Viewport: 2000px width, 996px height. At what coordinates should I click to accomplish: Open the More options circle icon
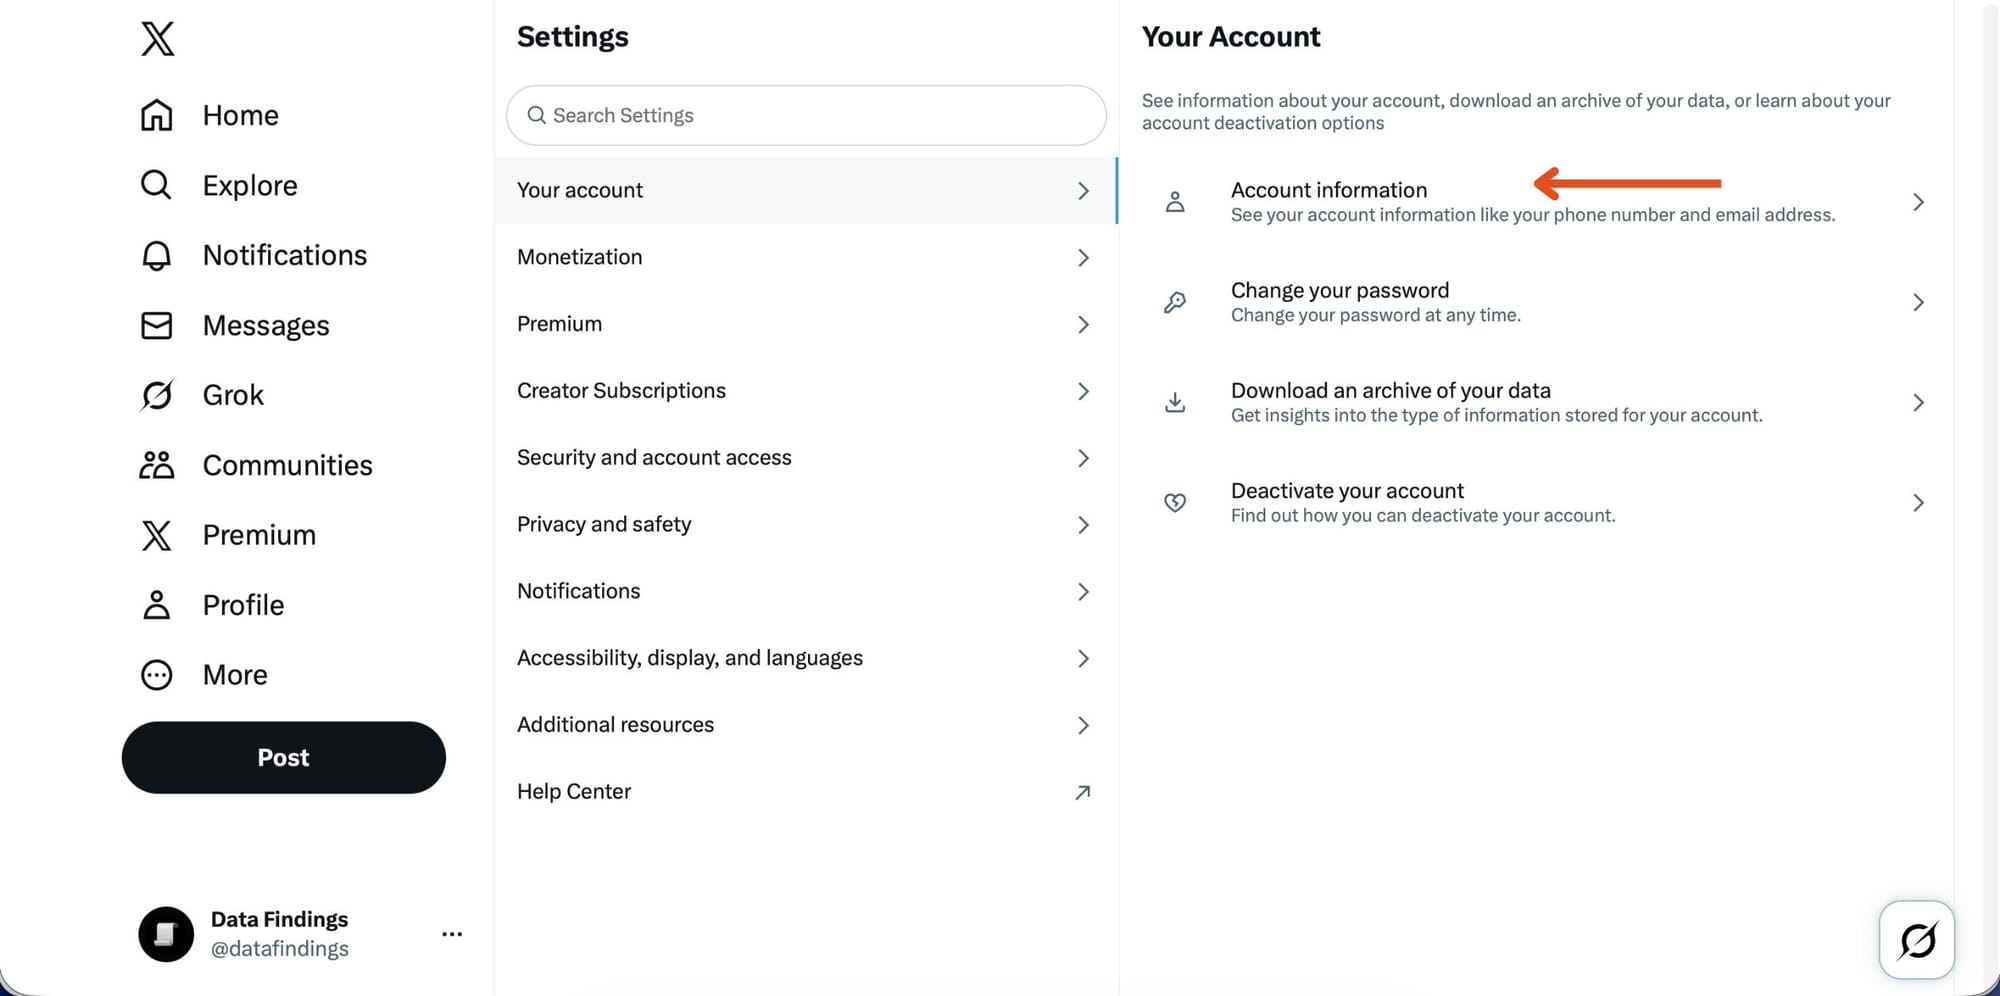pyautogui.click(x=156, y=674)
